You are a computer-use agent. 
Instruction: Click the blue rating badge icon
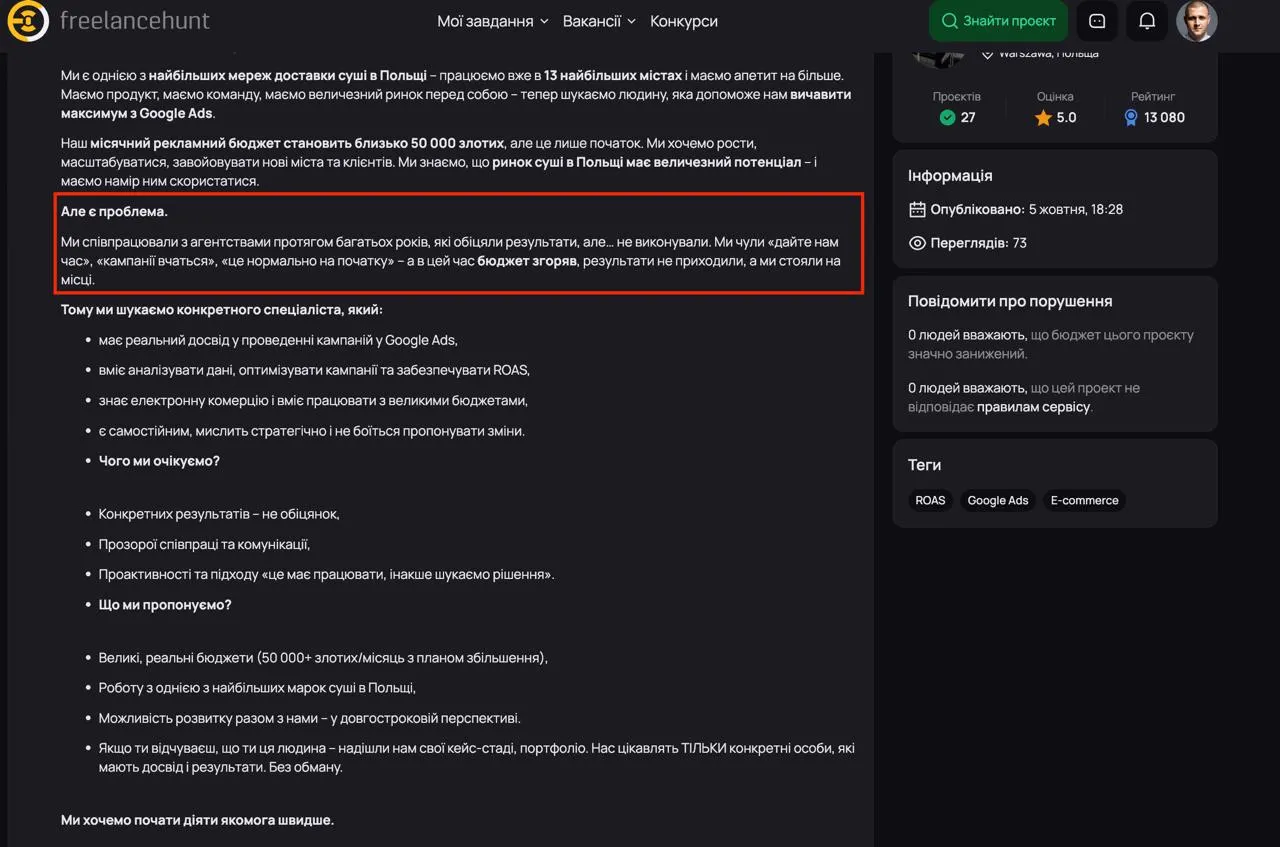1131,118
